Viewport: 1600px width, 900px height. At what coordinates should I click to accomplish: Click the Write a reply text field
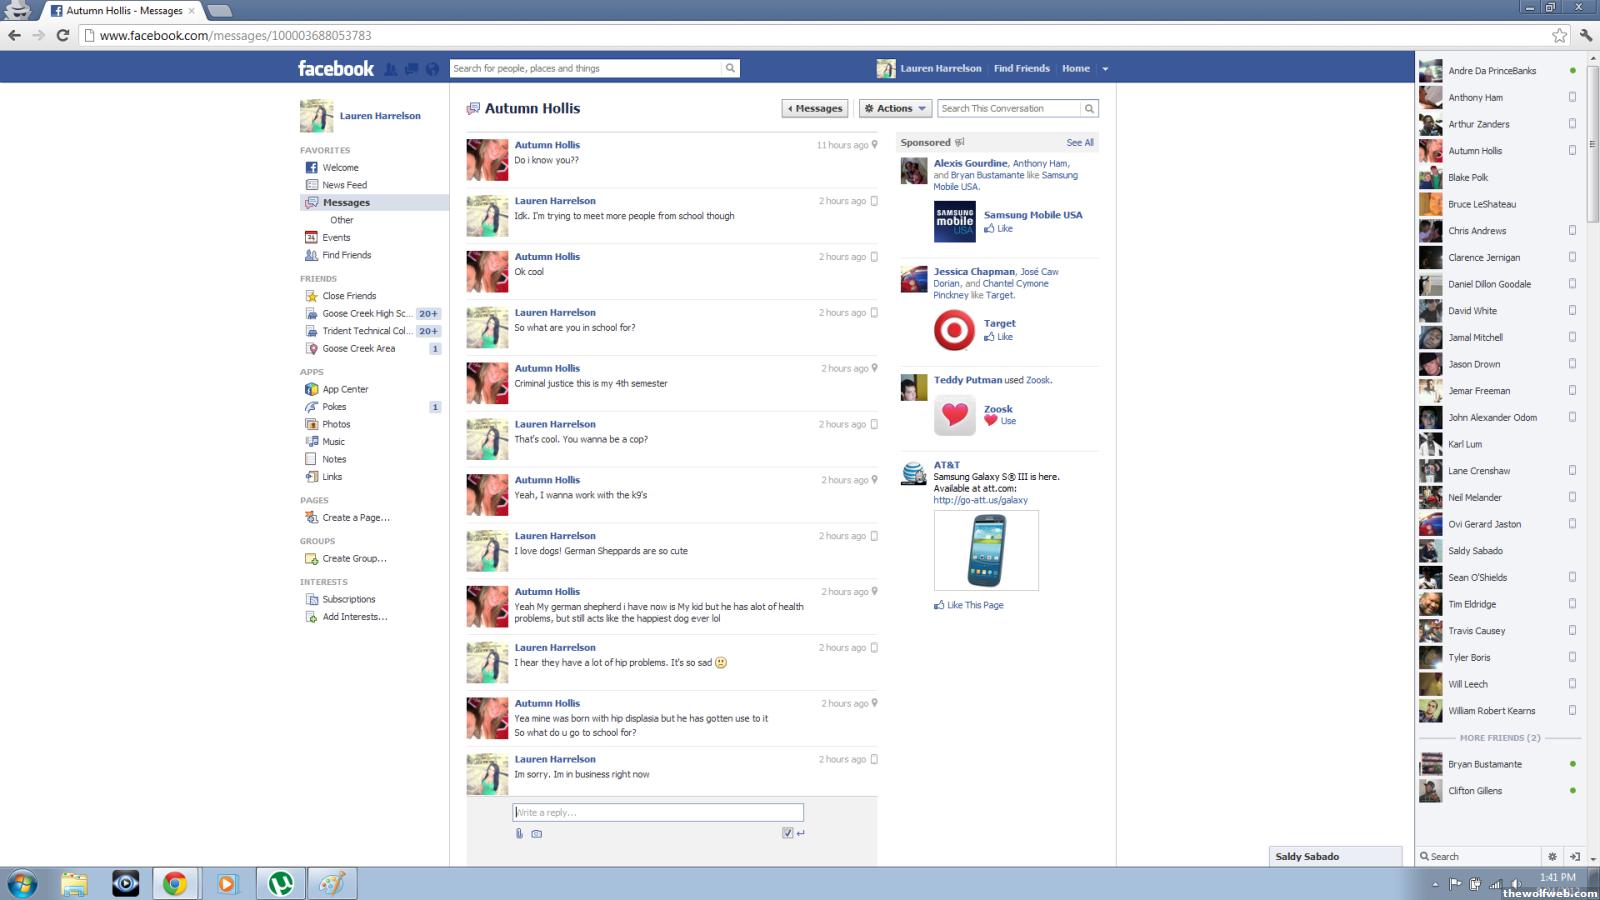click(658, 812)
